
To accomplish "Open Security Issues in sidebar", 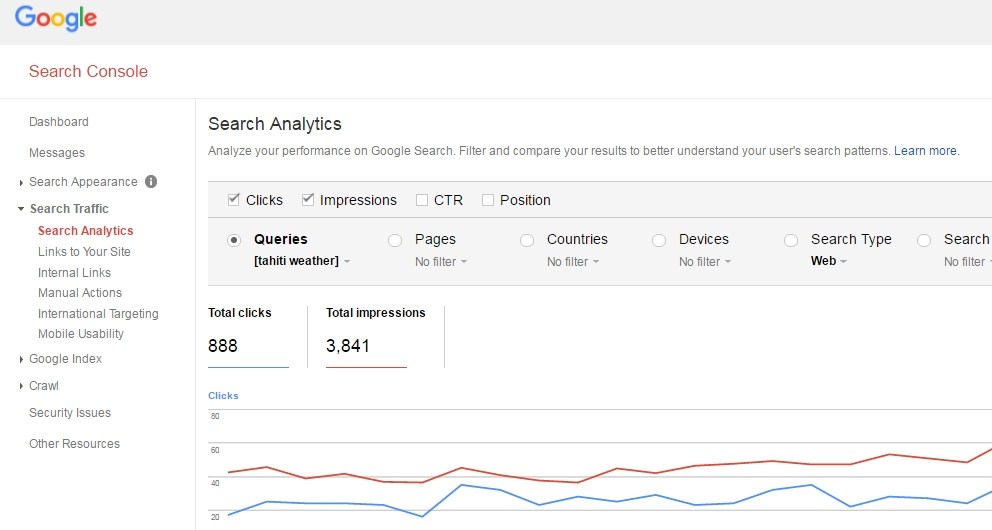I will (70, 412).
